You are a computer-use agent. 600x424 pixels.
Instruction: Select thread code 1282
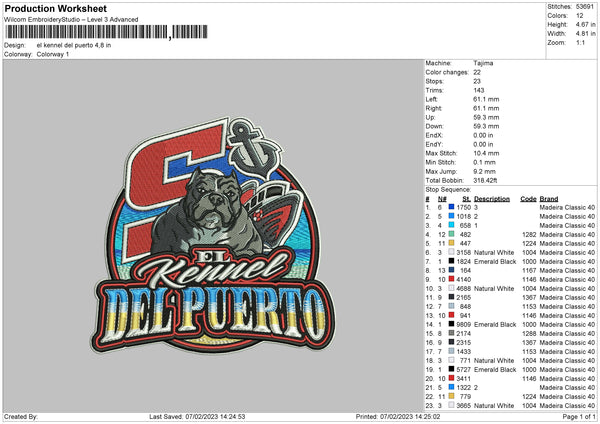[x=529, y=234]
